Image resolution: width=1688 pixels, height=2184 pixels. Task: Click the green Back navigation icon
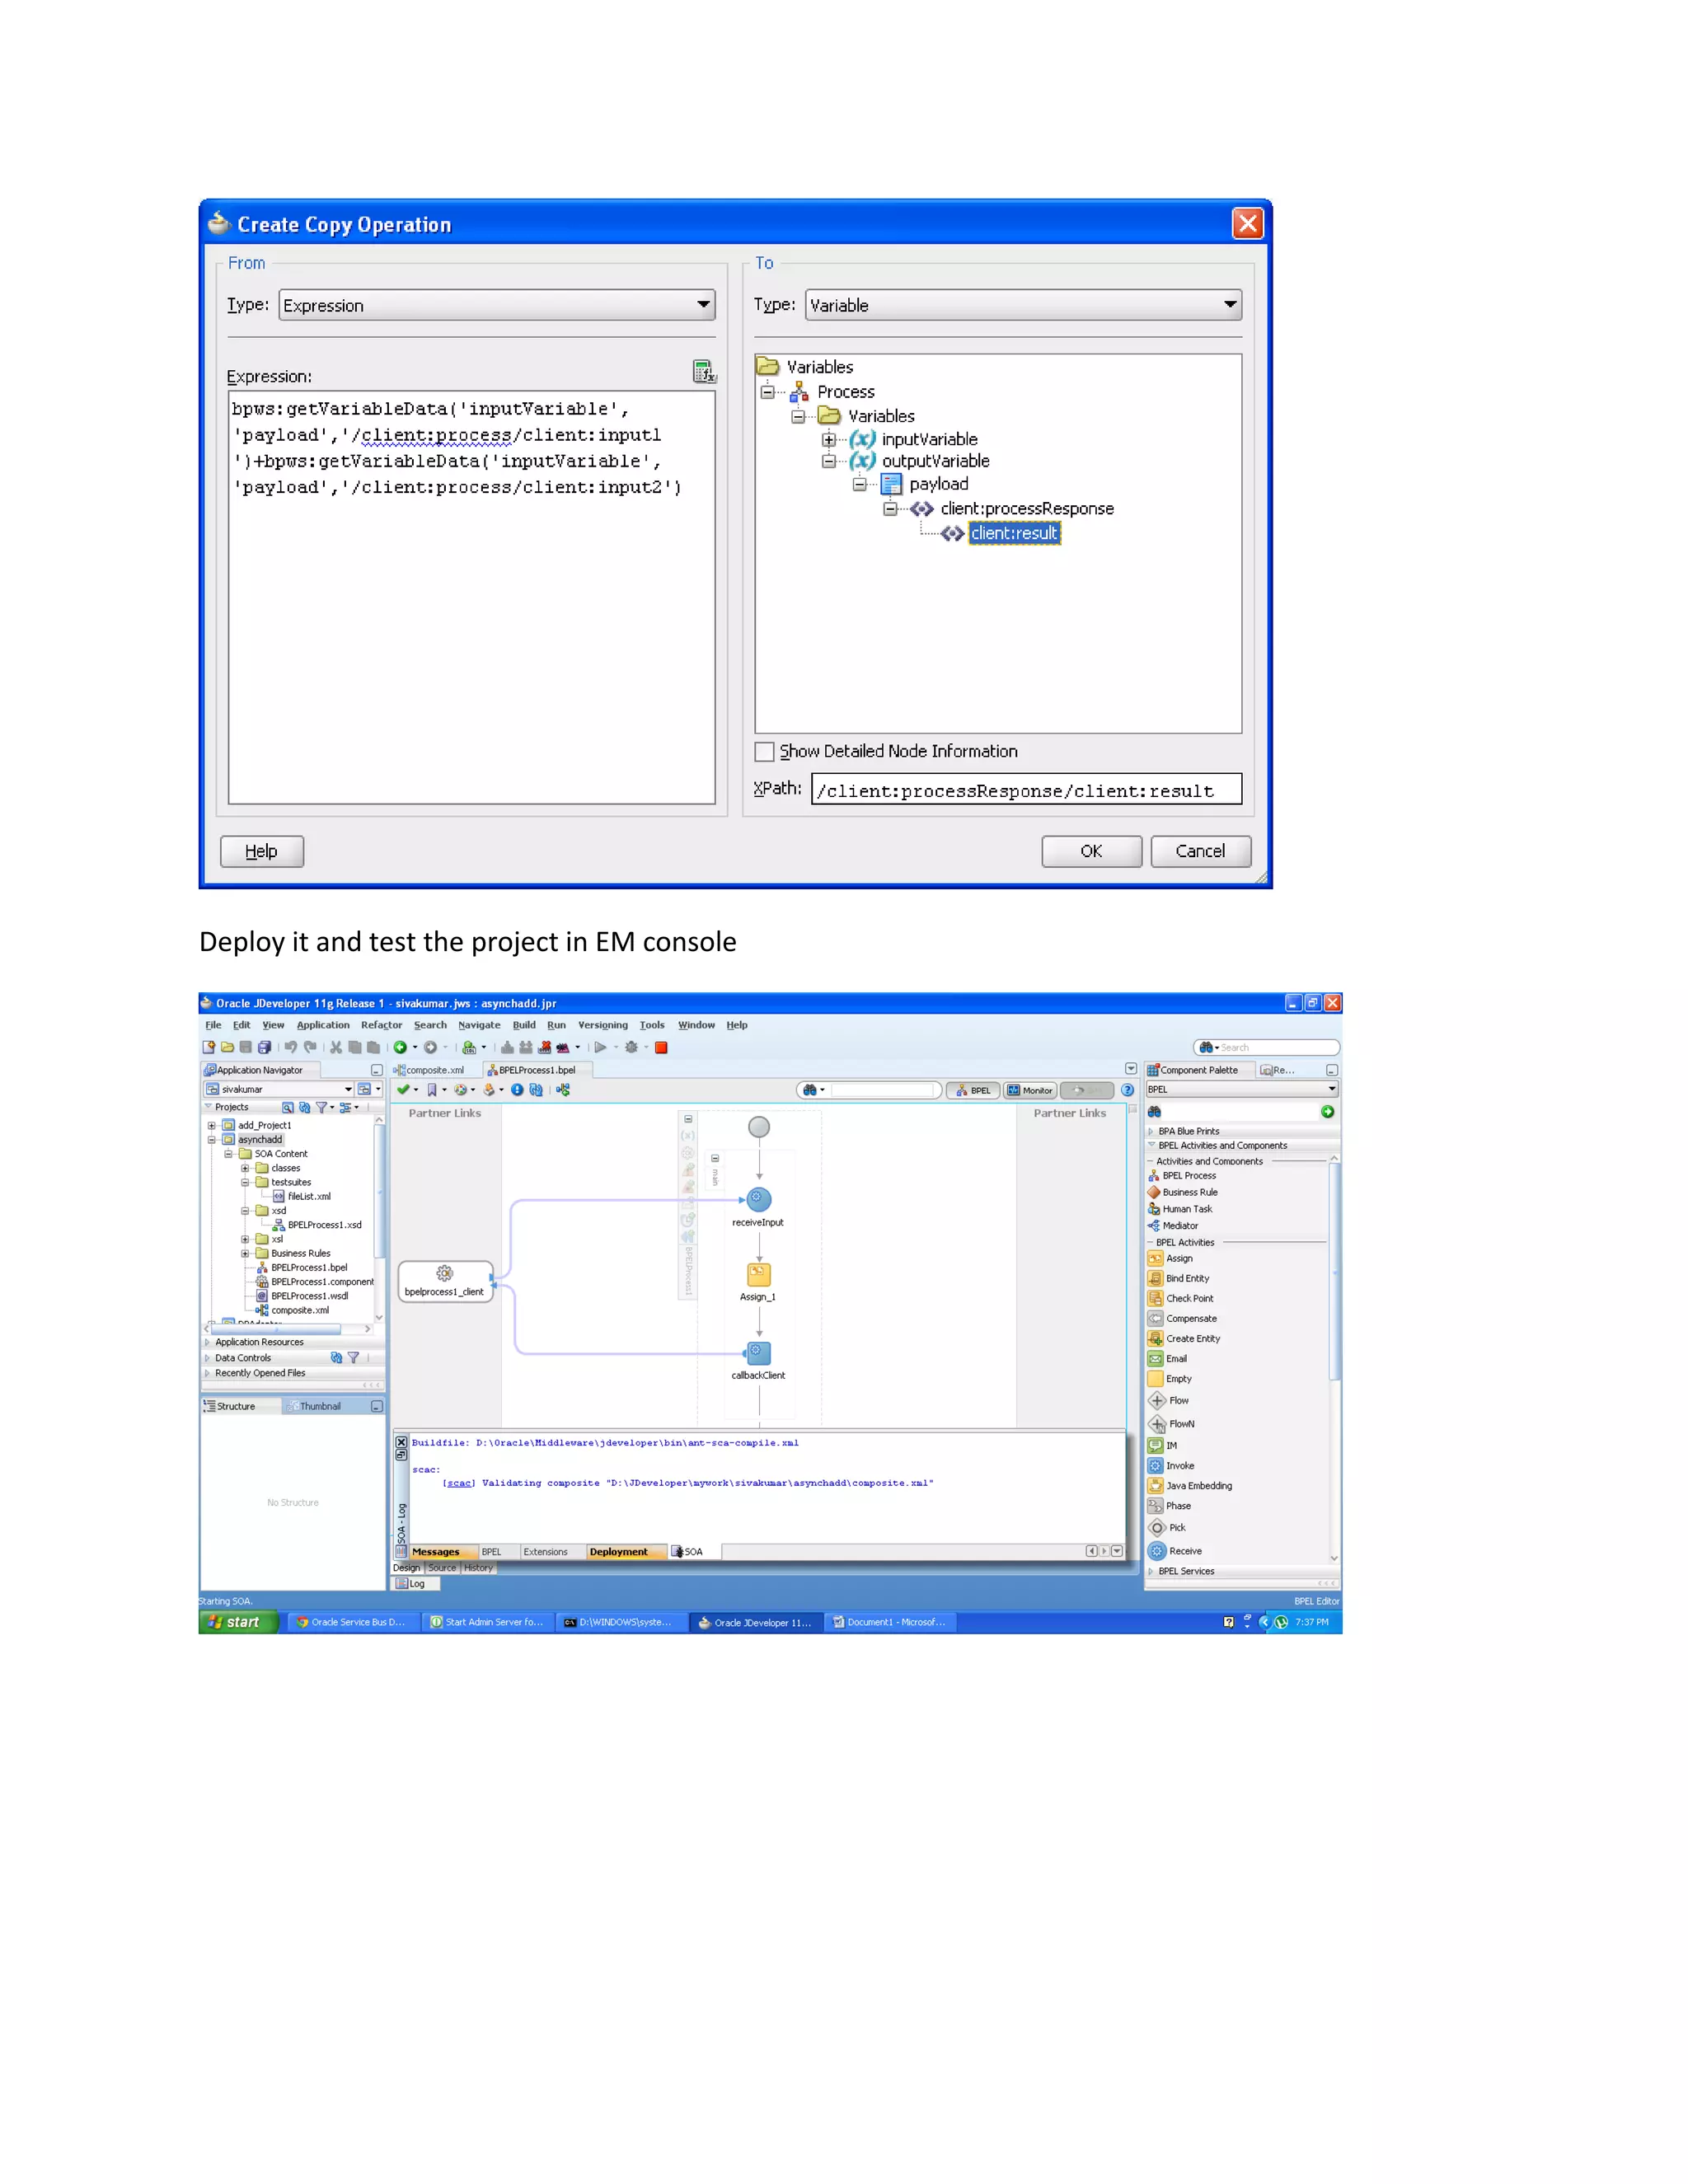[400, 1047]
